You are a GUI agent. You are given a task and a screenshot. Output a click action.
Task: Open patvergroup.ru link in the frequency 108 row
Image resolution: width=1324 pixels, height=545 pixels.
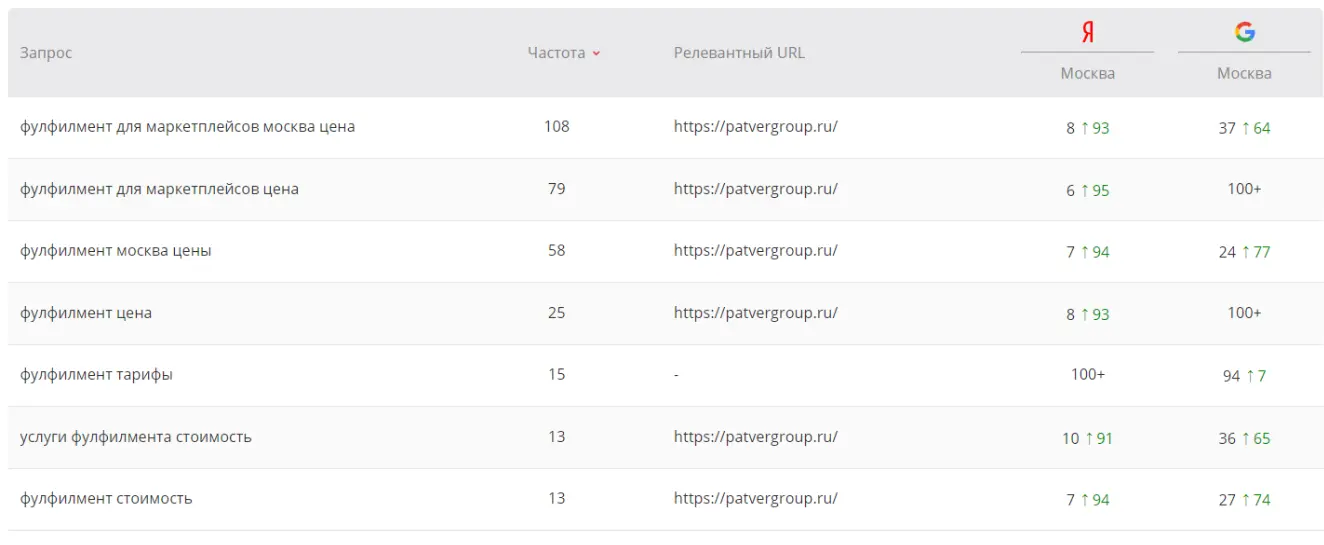[755, 127]
